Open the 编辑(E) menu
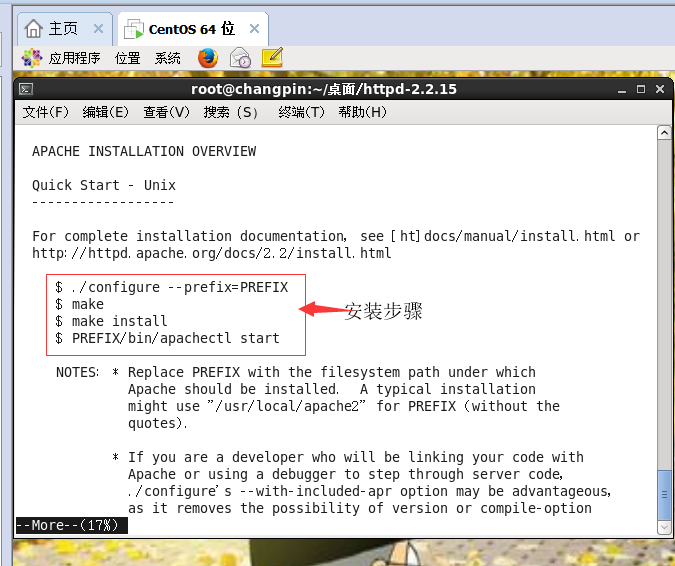The width and height of the screenshot is (675, 566). 105,112
